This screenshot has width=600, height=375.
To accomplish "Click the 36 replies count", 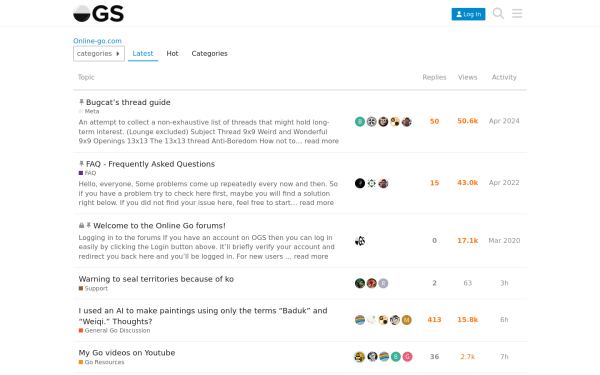I will tap(434, 357).
